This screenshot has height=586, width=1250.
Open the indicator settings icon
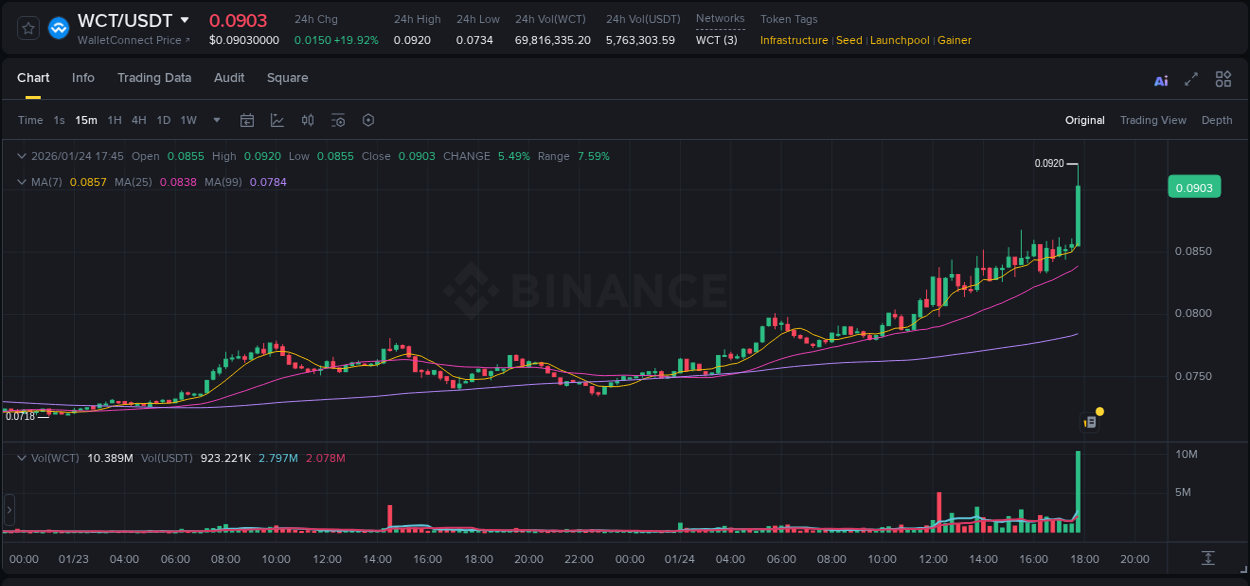pyautogui.click(x=338, y=120)
